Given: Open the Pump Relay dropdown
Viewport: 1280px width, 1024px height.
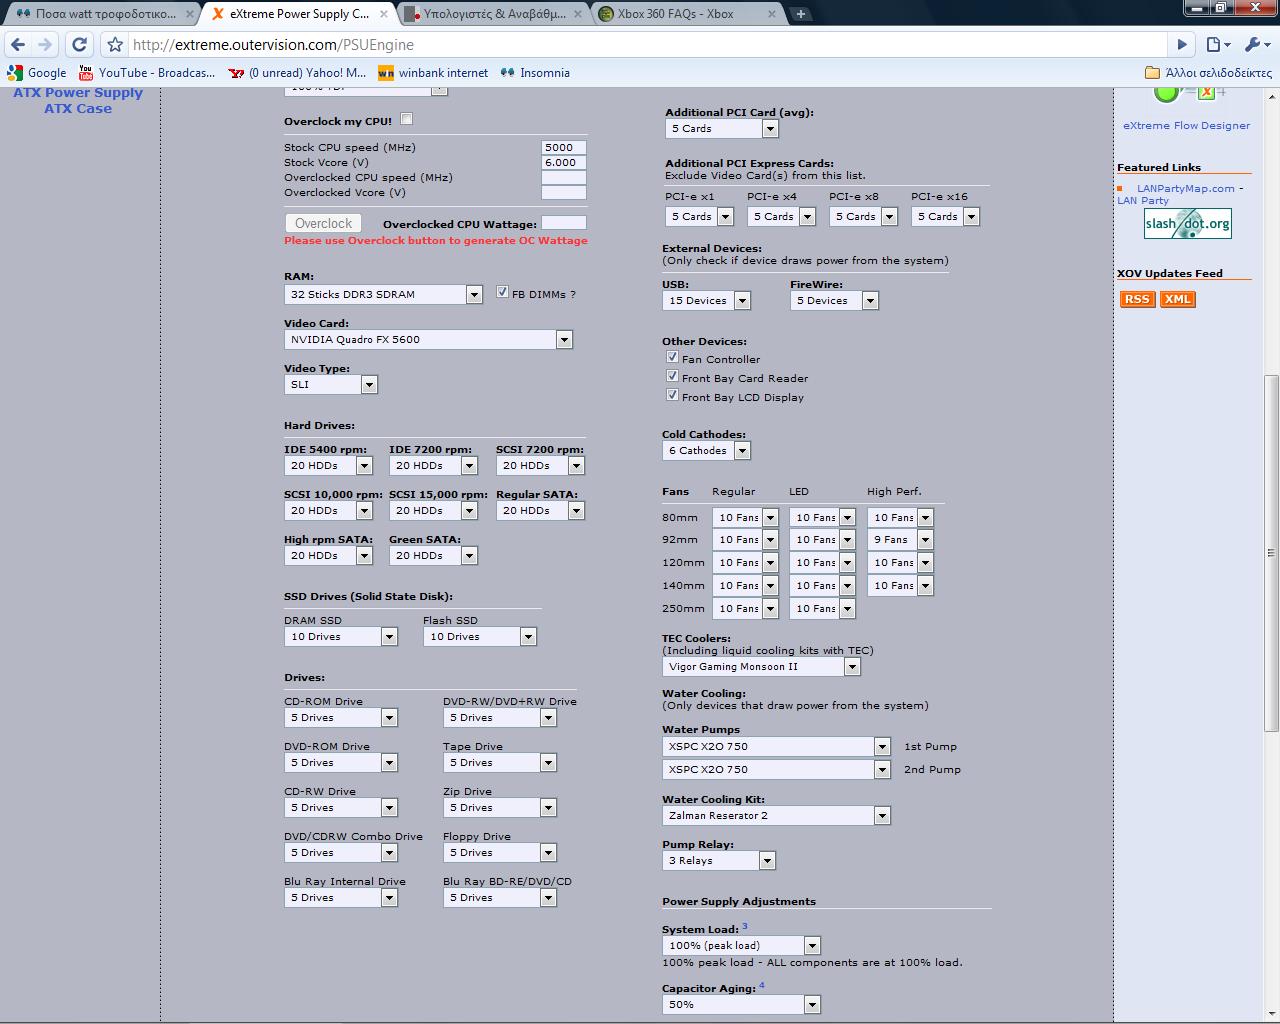Looking at the screenshot, I should point(719,861).
